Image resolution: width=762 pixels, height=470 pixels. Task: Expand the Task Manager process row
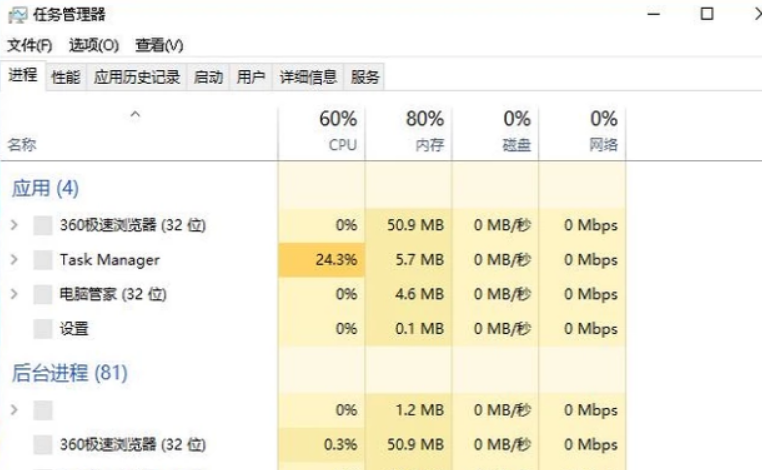click(x=14, y=260)
